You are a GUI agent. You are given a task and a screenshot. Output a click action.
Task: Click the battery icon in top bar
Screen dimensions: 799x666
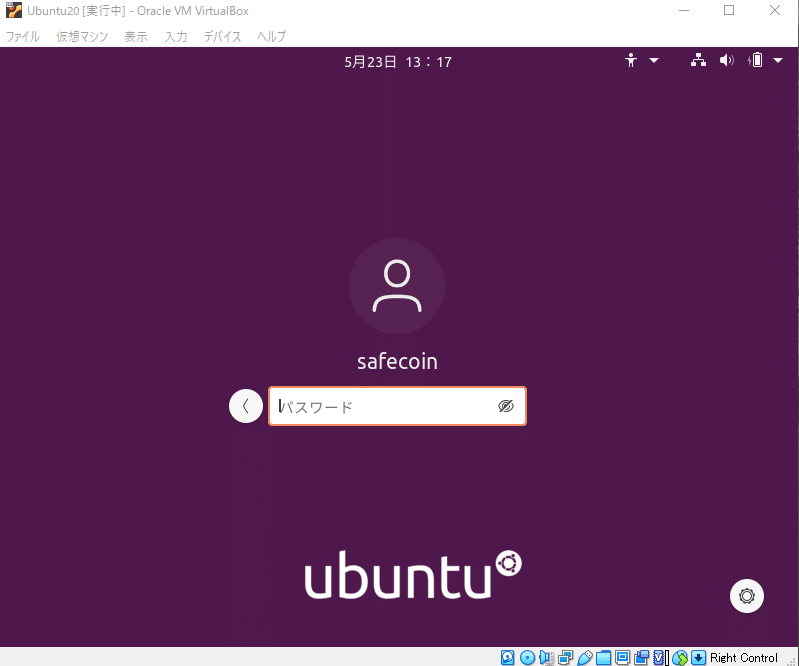click(x=755, y=60)
